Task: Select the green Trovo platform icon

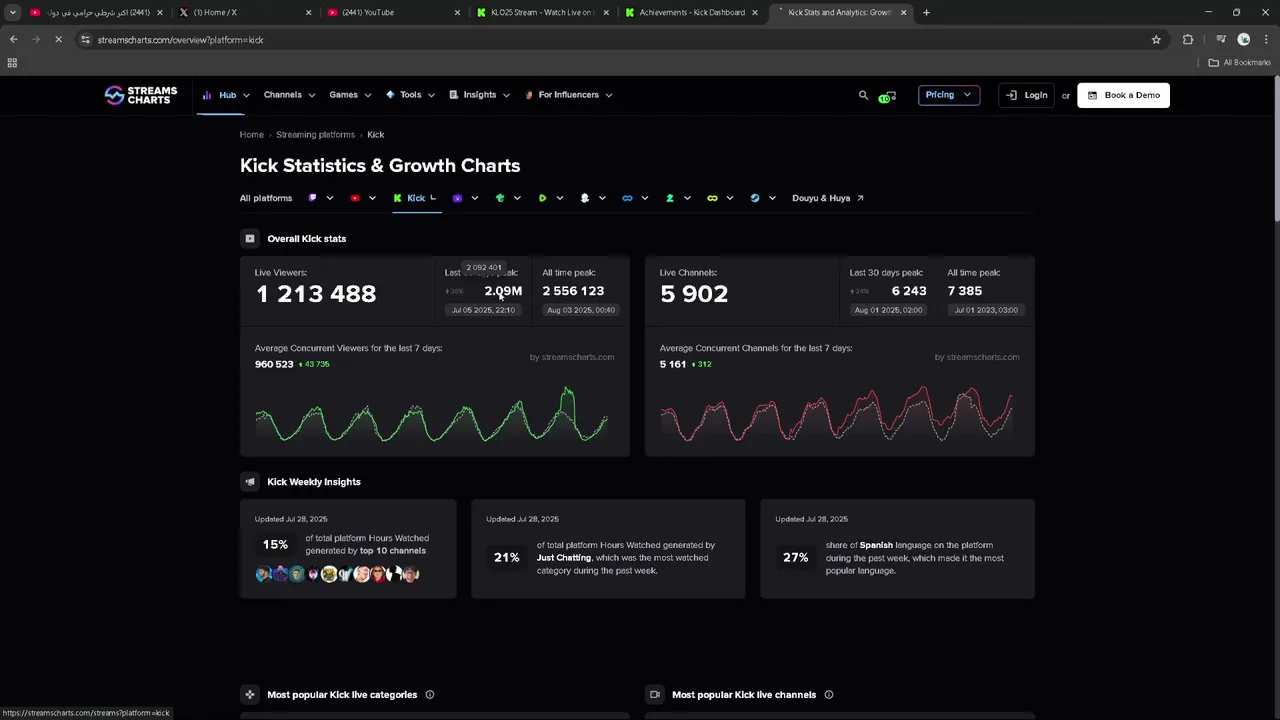Action: point(500,198)
